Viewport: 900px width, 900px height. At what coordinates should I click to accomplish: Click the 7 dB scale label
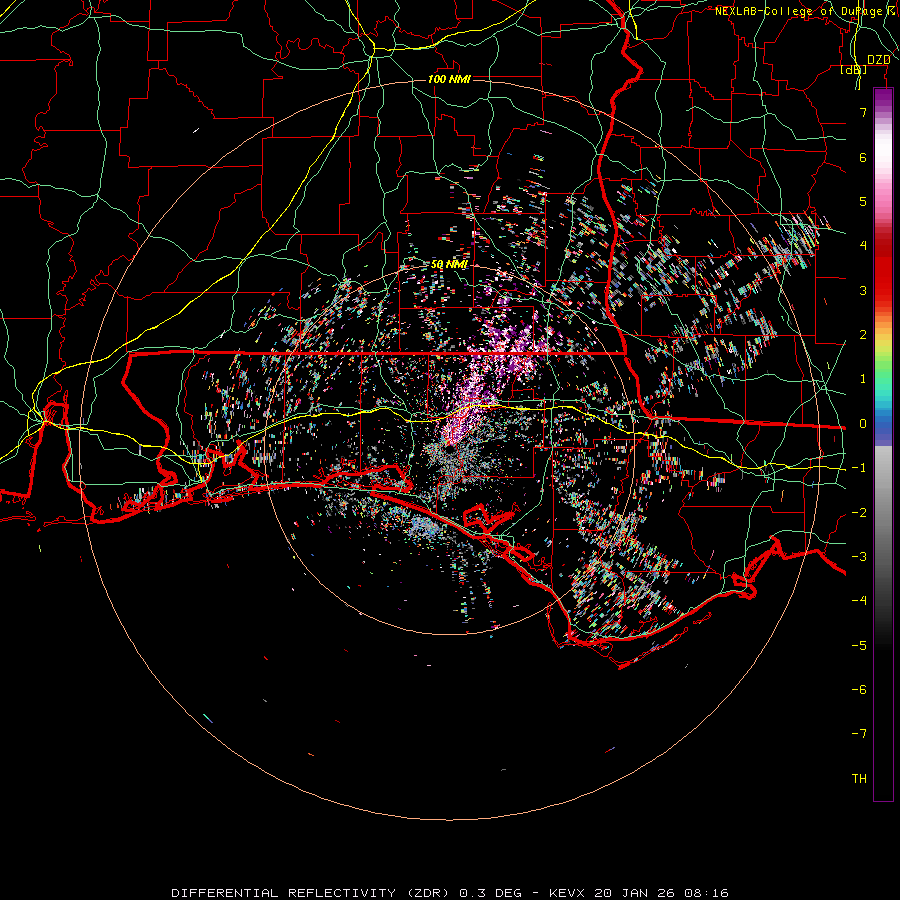point(863,113)
